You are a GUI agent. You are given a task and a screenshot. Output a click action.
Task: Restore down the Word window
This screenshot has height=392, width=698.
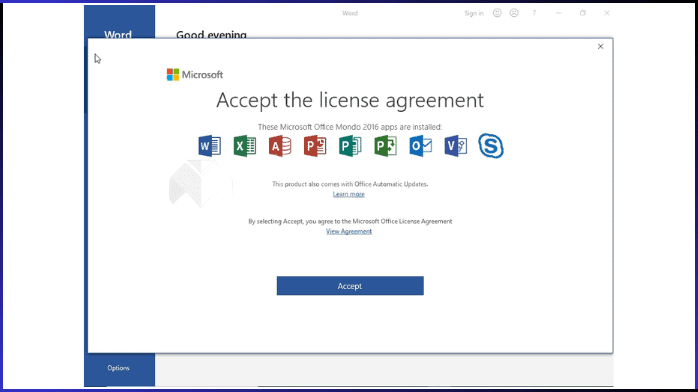(583, 13)
